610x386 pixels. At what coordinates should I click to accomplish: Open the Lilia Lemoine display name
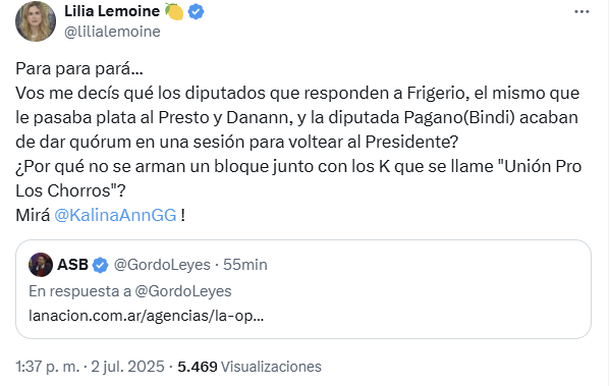[112, 11]
